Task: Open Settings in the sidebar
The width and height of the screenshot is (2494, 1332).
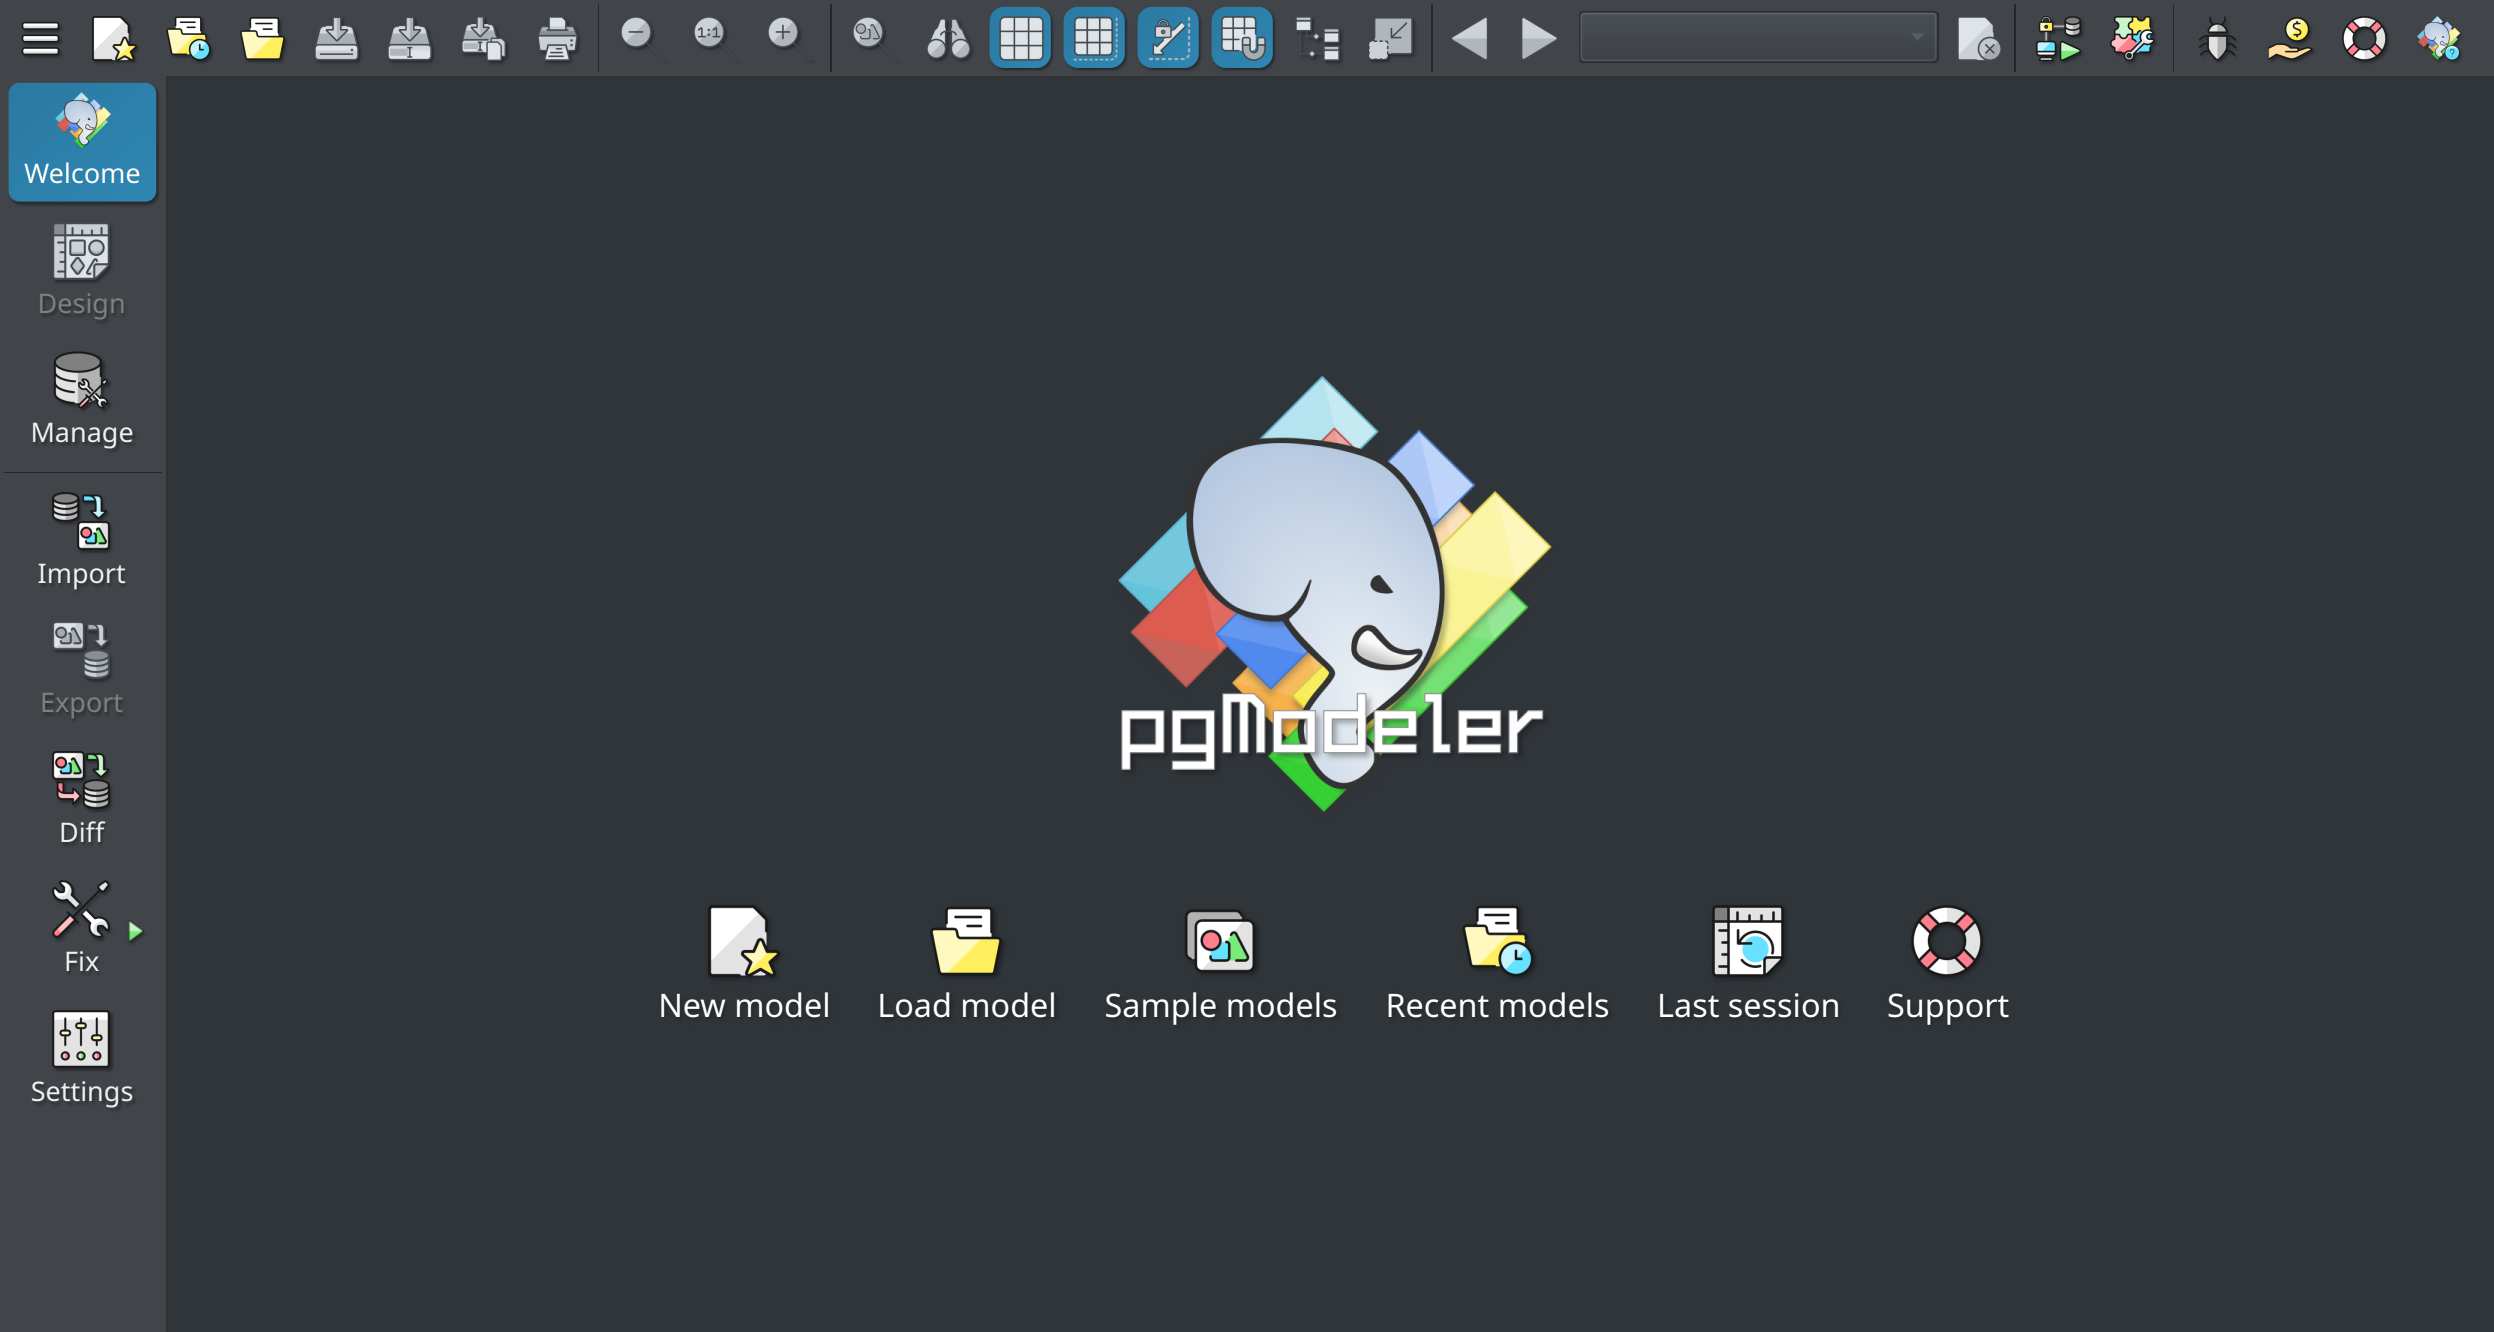Action: (x=82, y=1059)
